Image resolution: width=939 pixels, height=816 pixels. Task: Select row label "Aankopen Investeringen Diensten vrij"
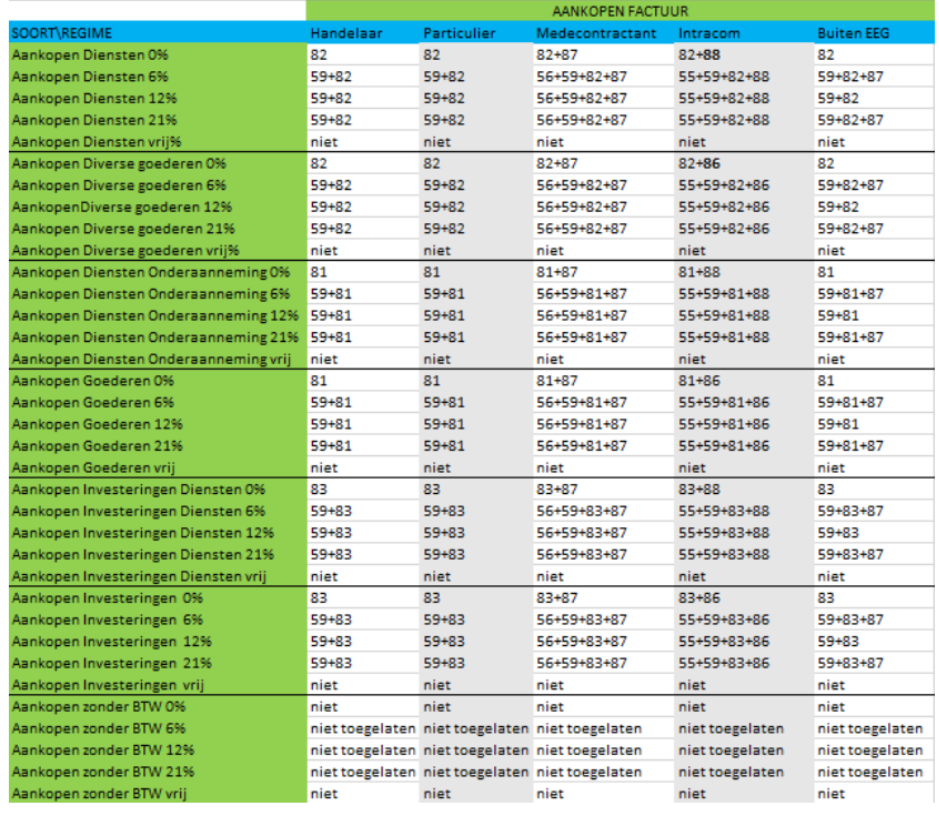139,577
